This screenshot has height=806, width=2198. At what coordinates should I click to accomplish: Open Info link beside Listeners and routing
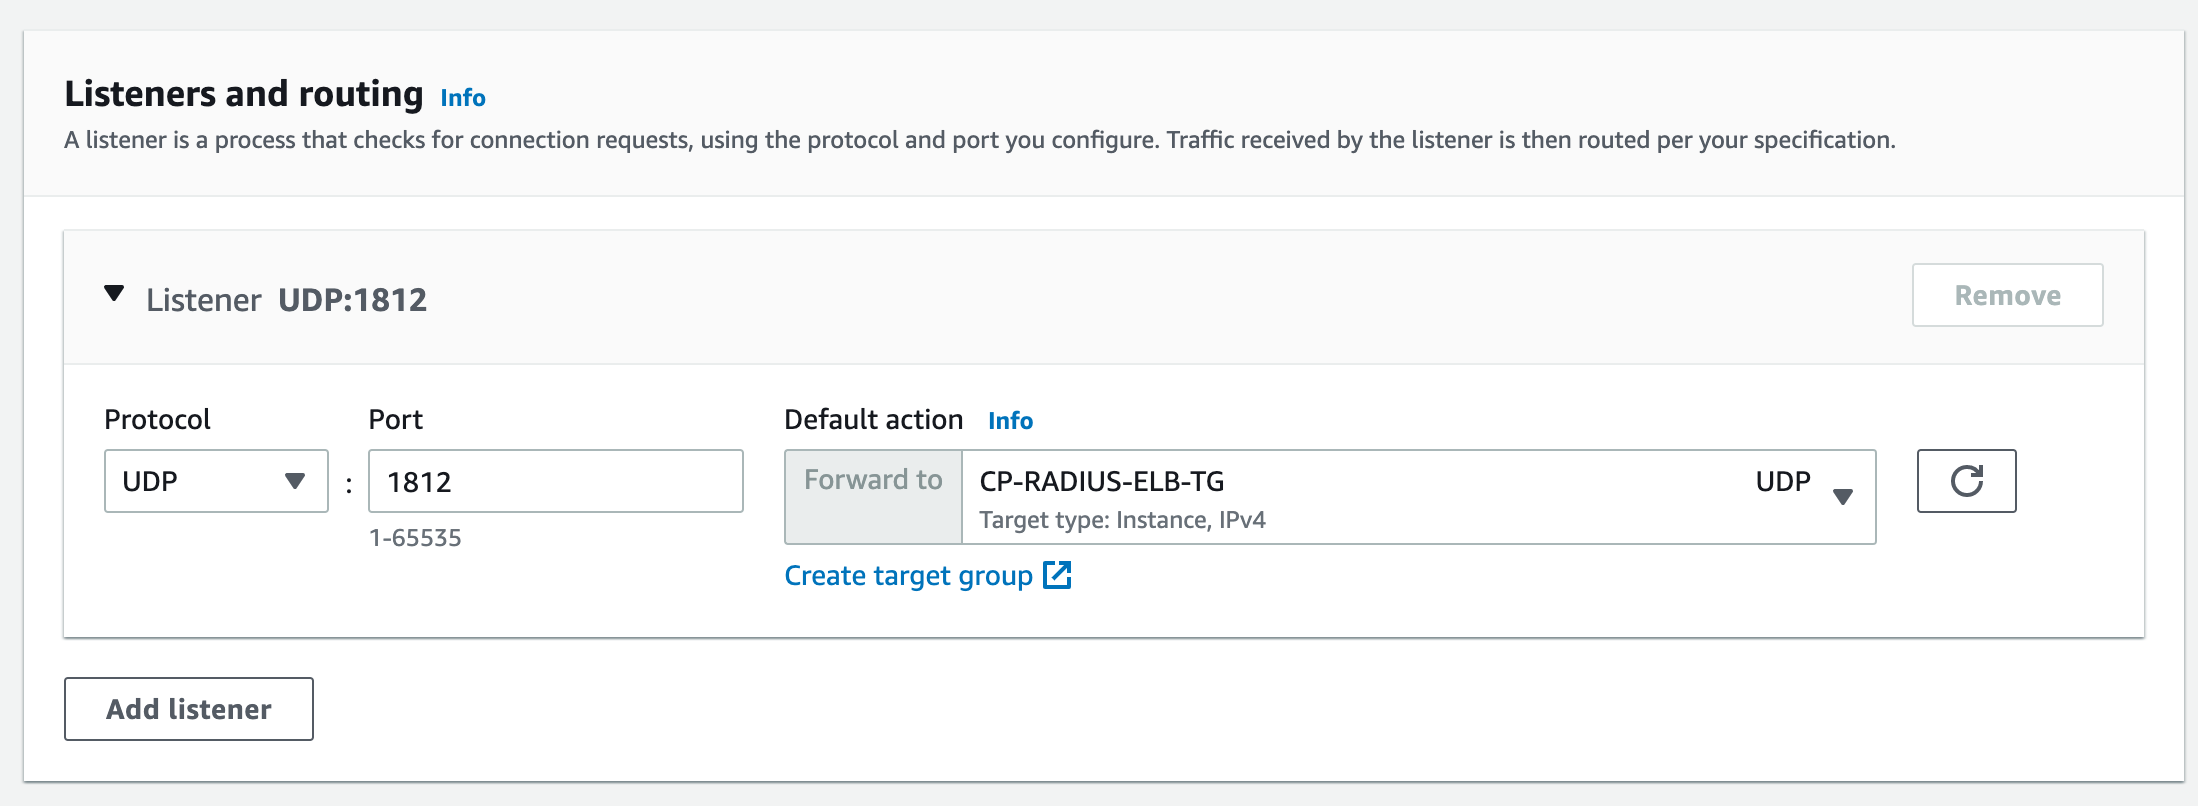[463, 98]
